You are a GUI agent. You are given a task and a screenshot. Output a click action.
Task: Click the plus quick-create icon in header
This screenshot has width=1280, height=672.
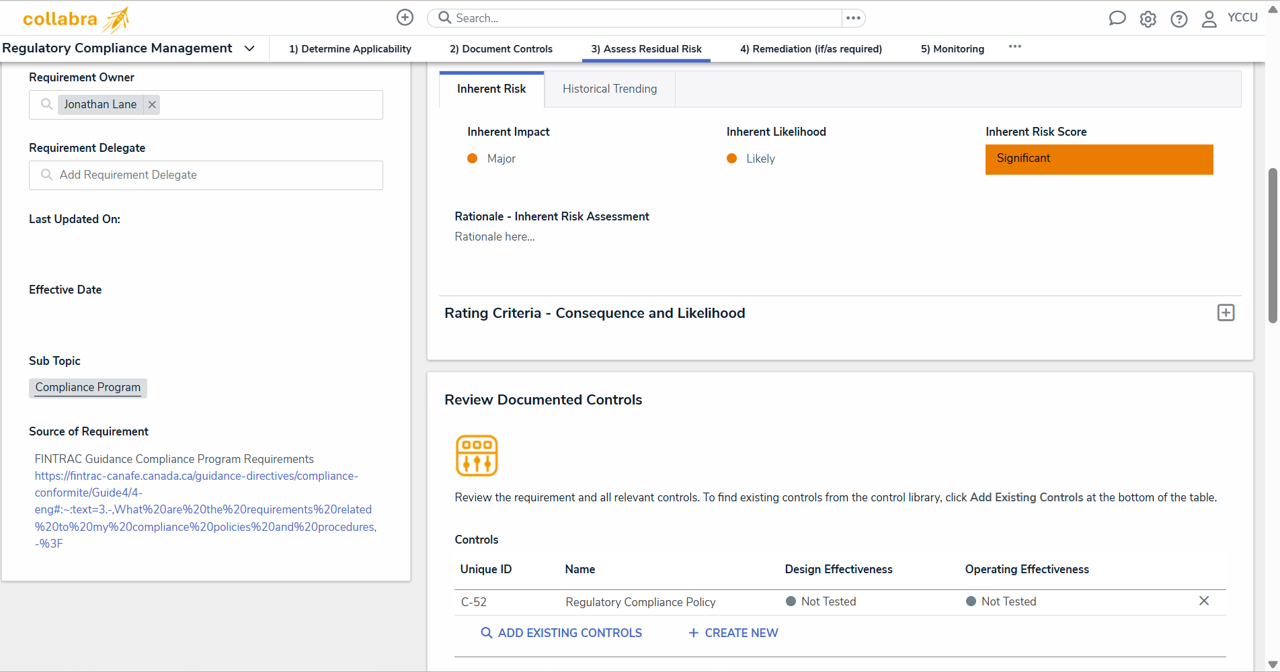pos(405,18)
